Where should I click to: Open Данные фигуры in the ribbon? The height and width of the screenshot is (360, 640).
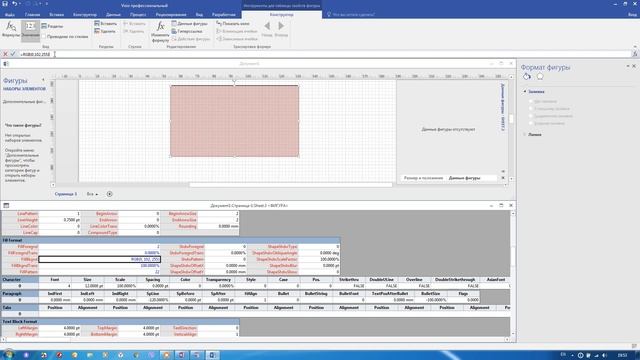coord(190,24)
